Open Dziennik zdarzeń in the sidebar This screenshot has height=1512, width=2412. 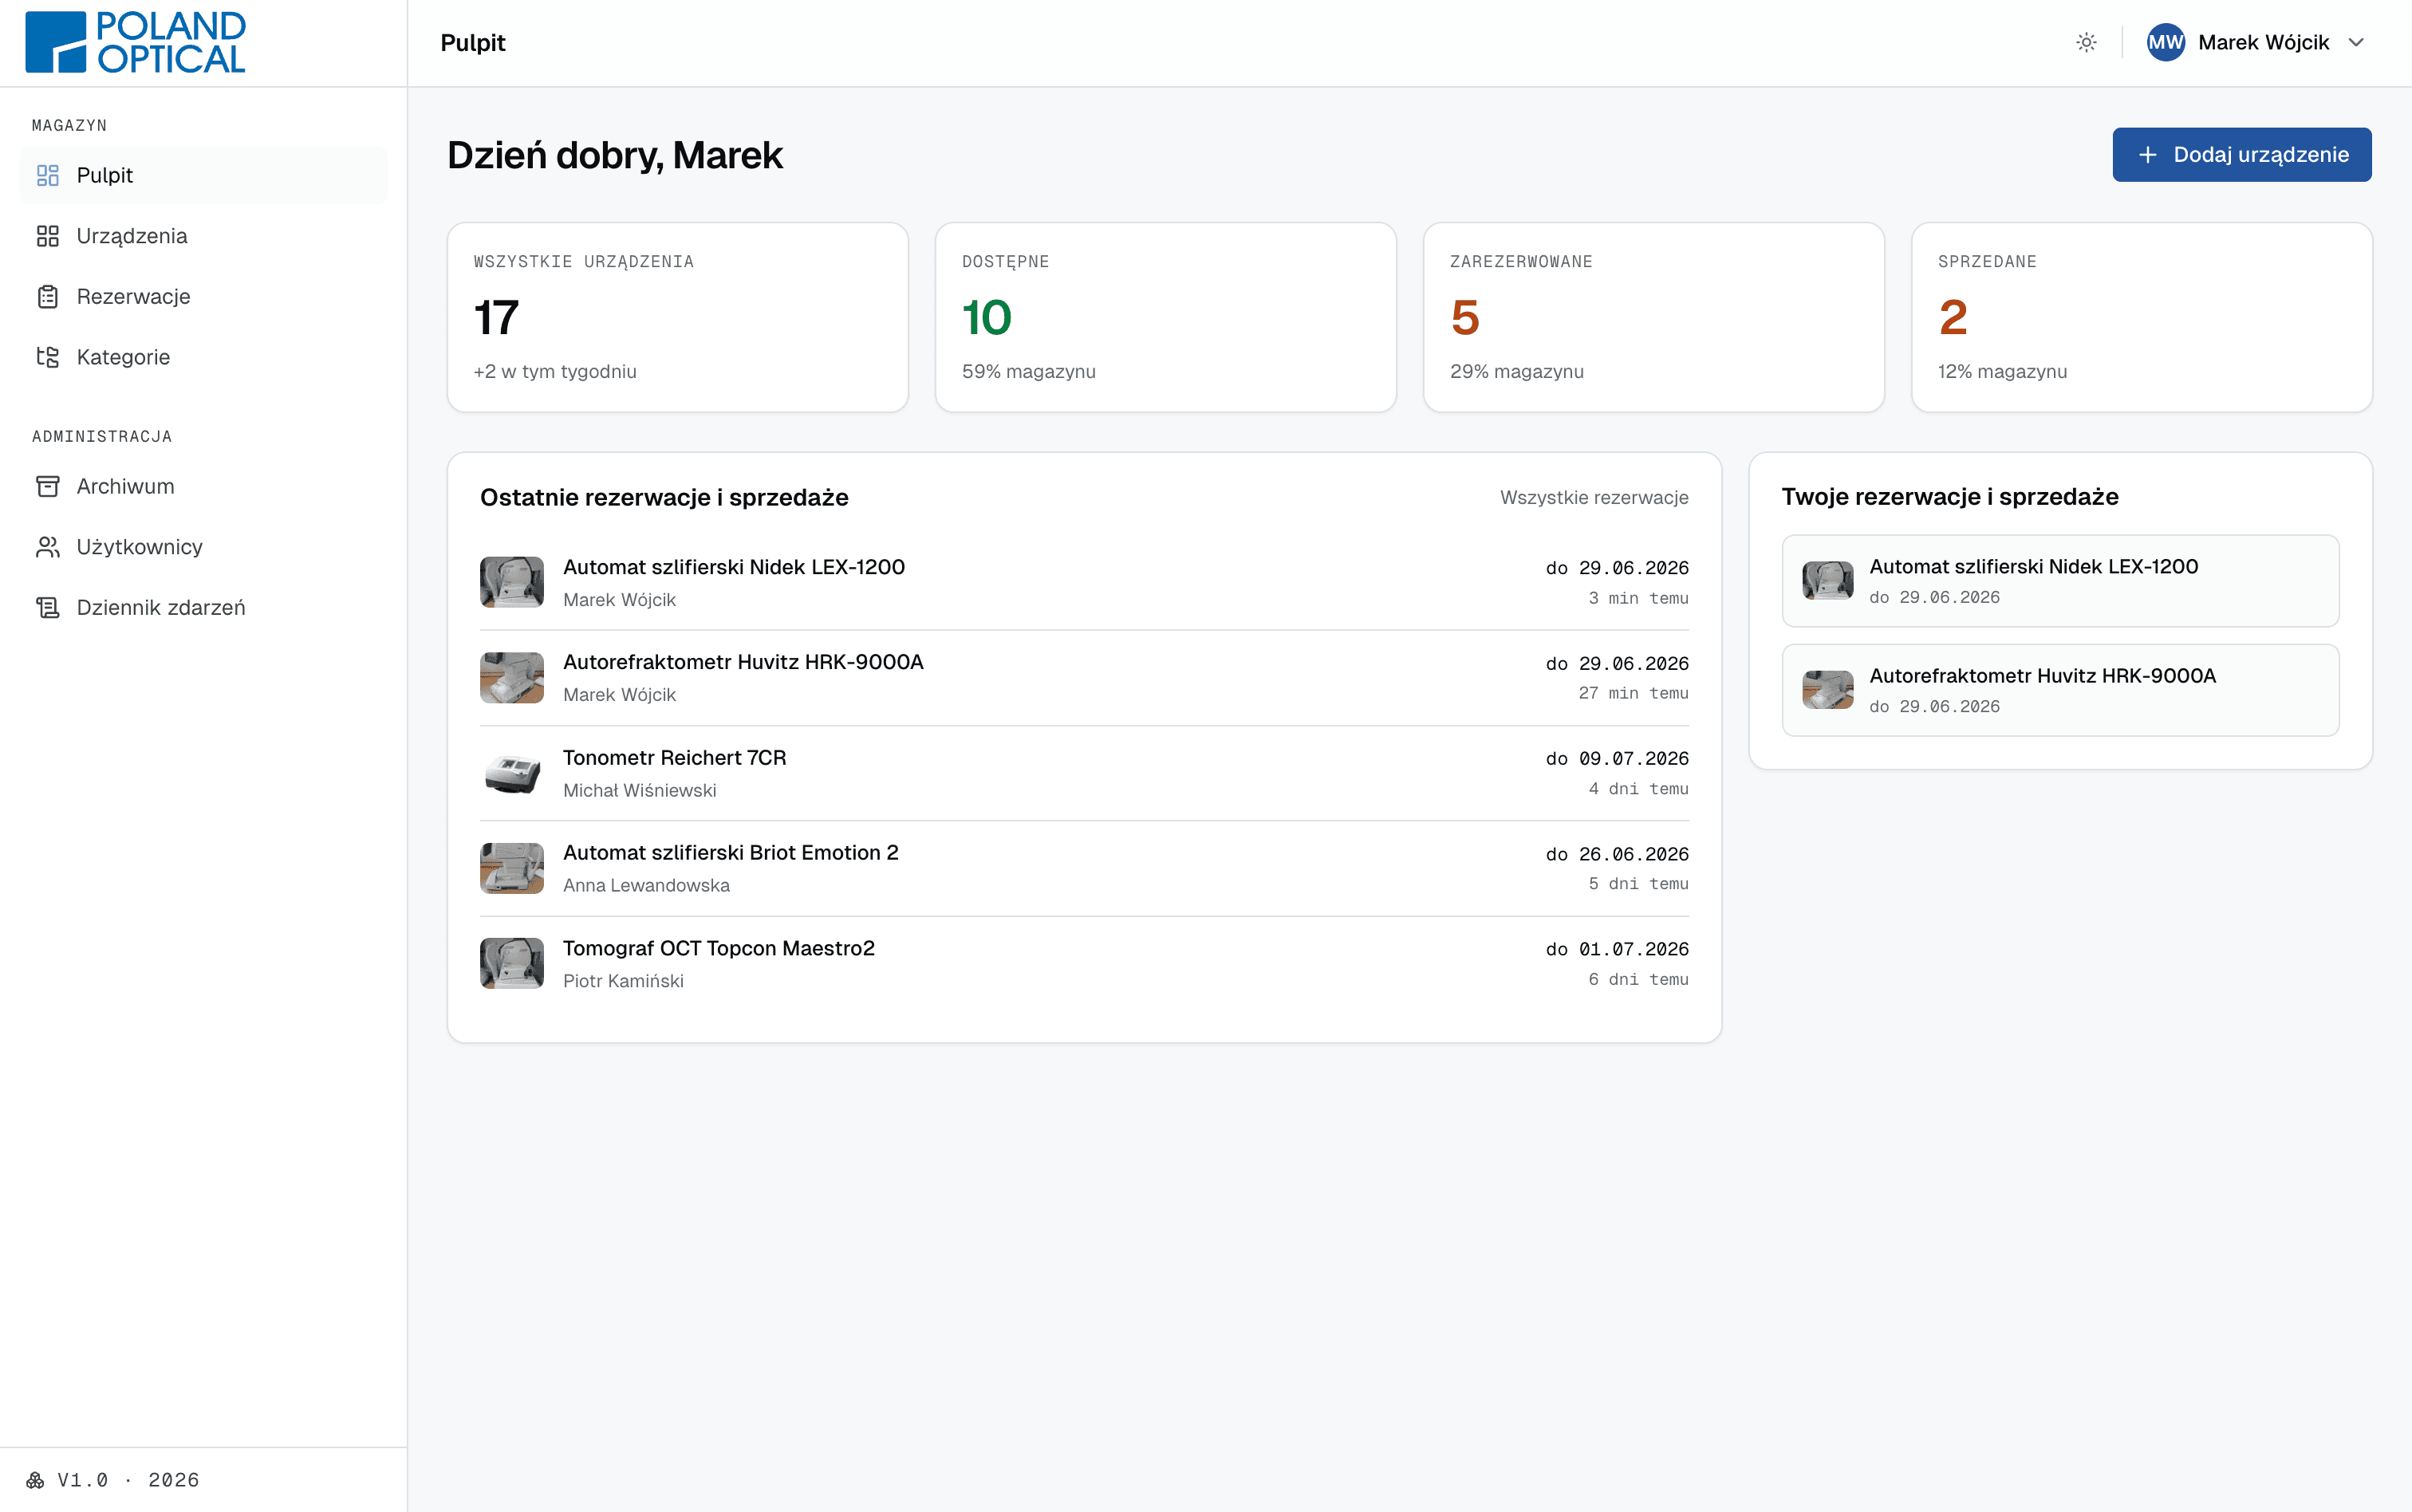[203, 607]
